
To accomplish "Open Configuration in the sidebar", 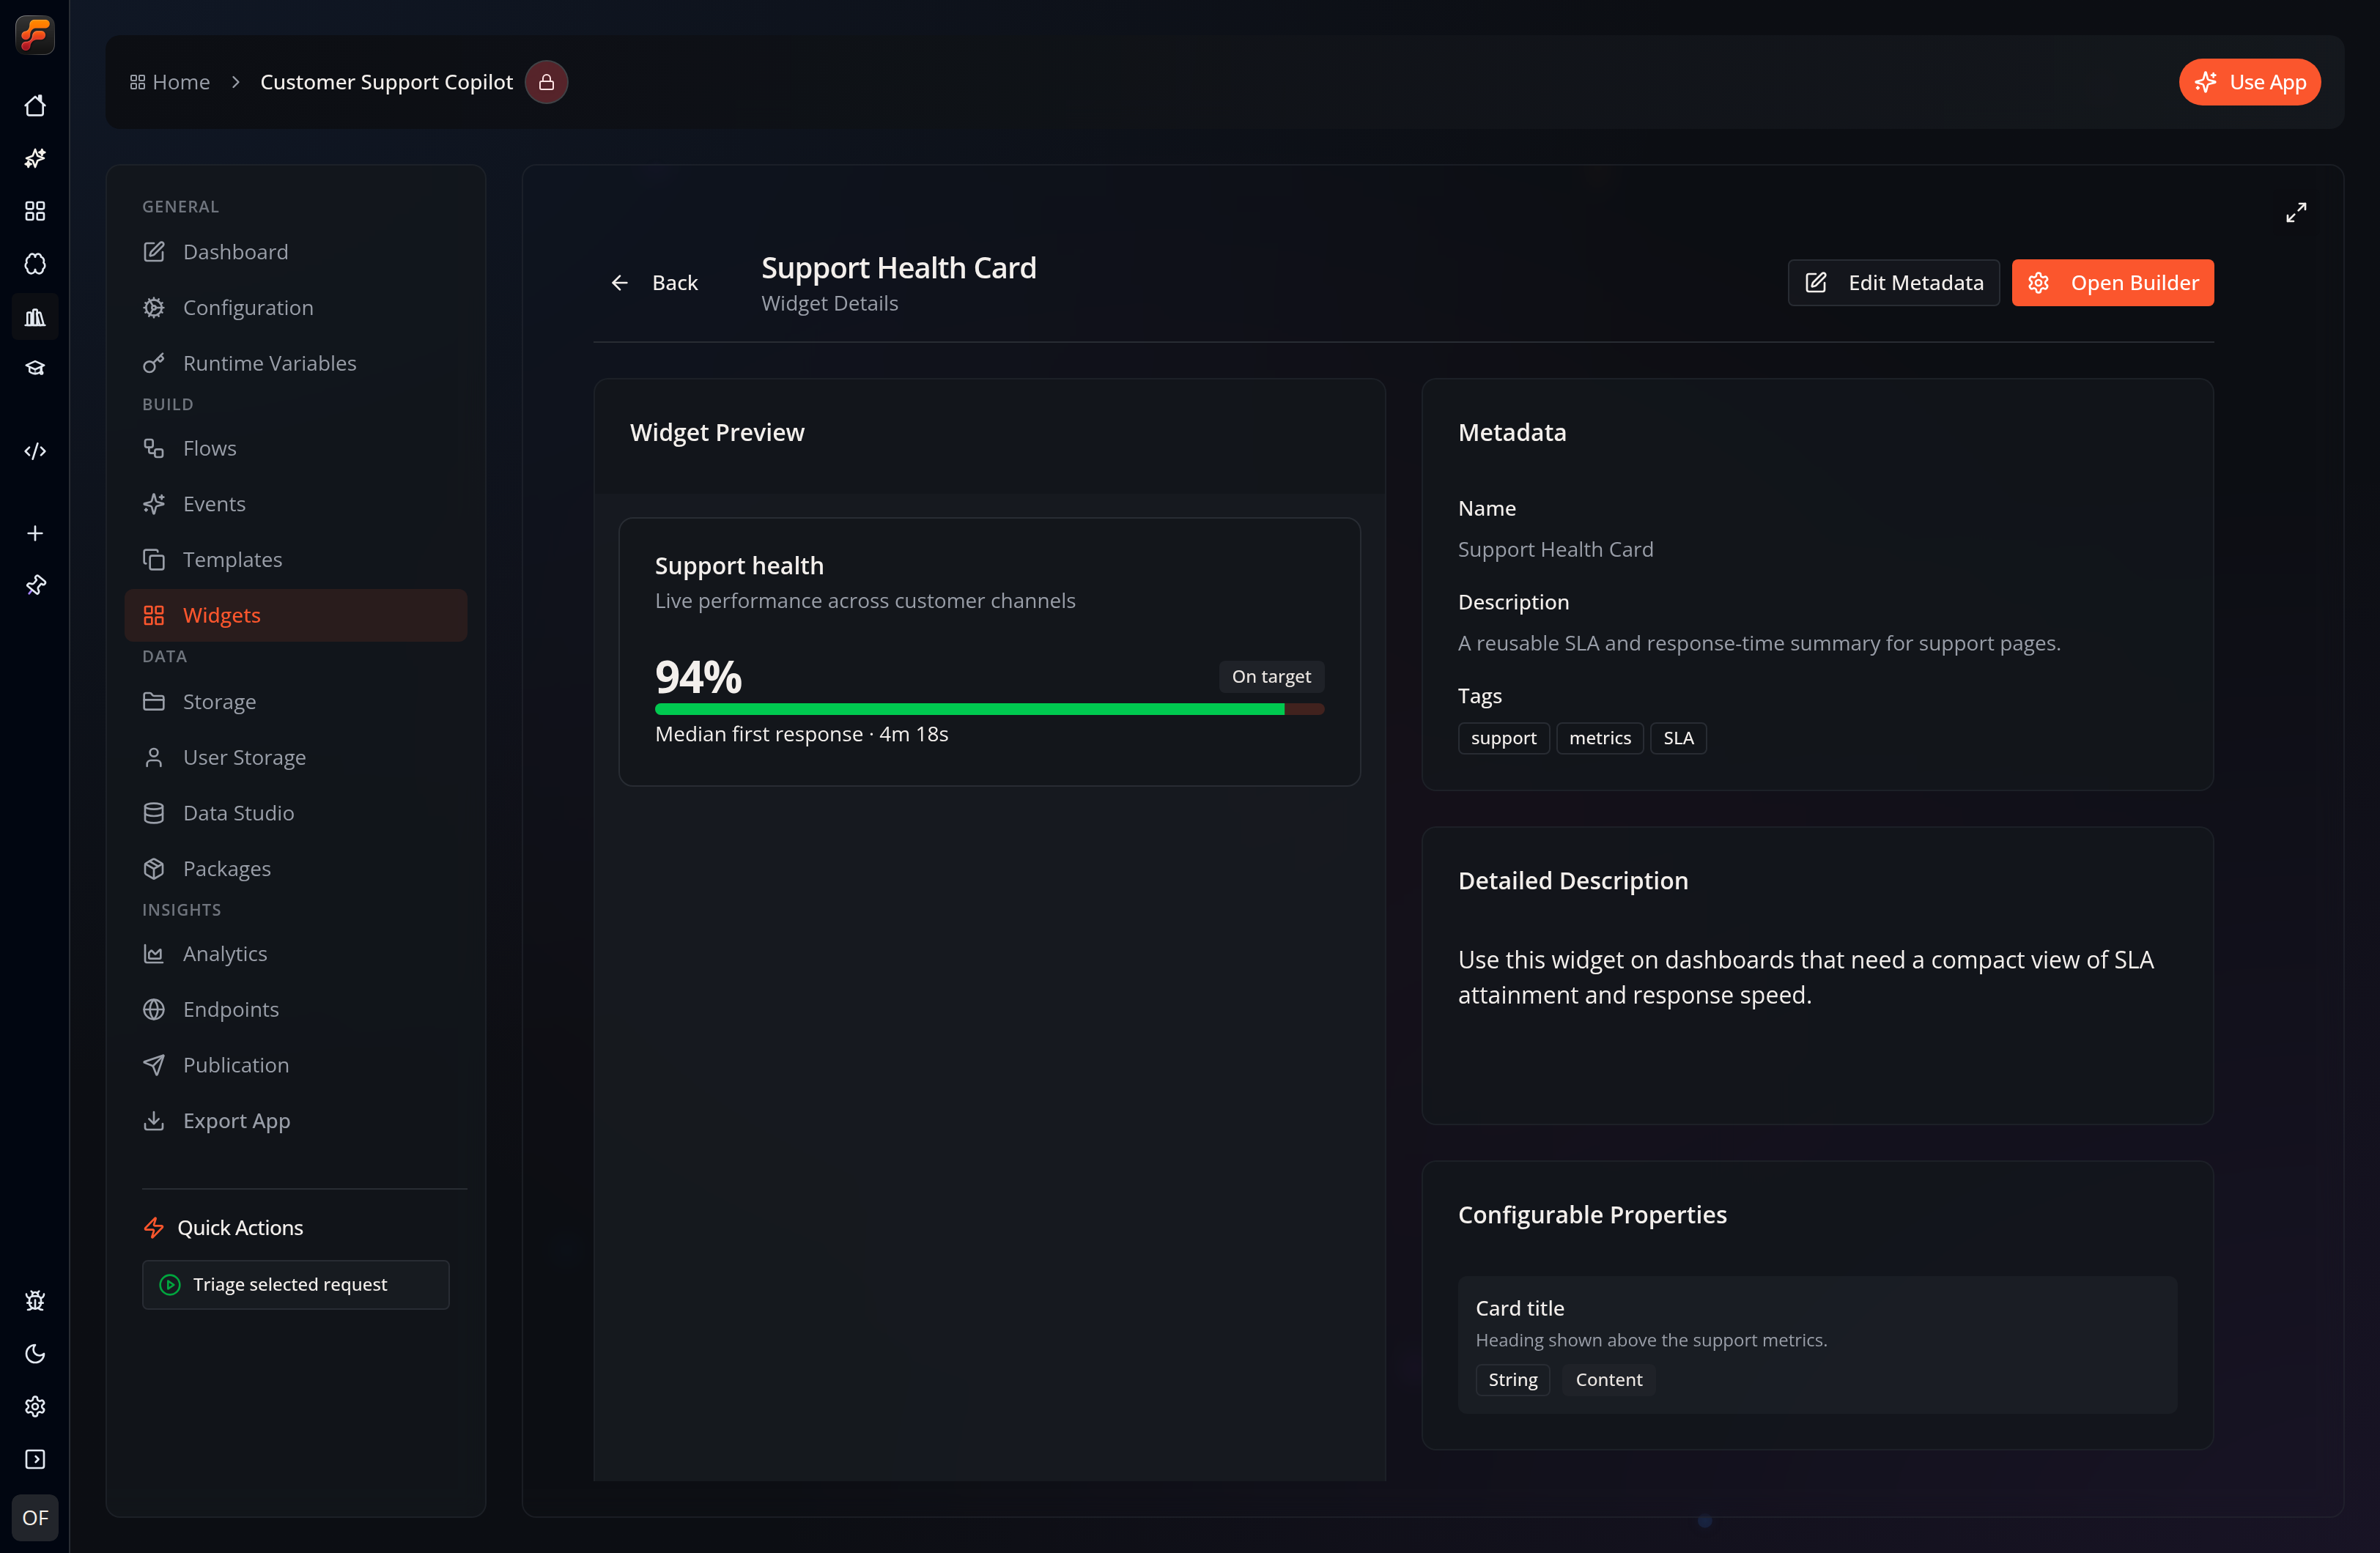I will tap(296, 308).
